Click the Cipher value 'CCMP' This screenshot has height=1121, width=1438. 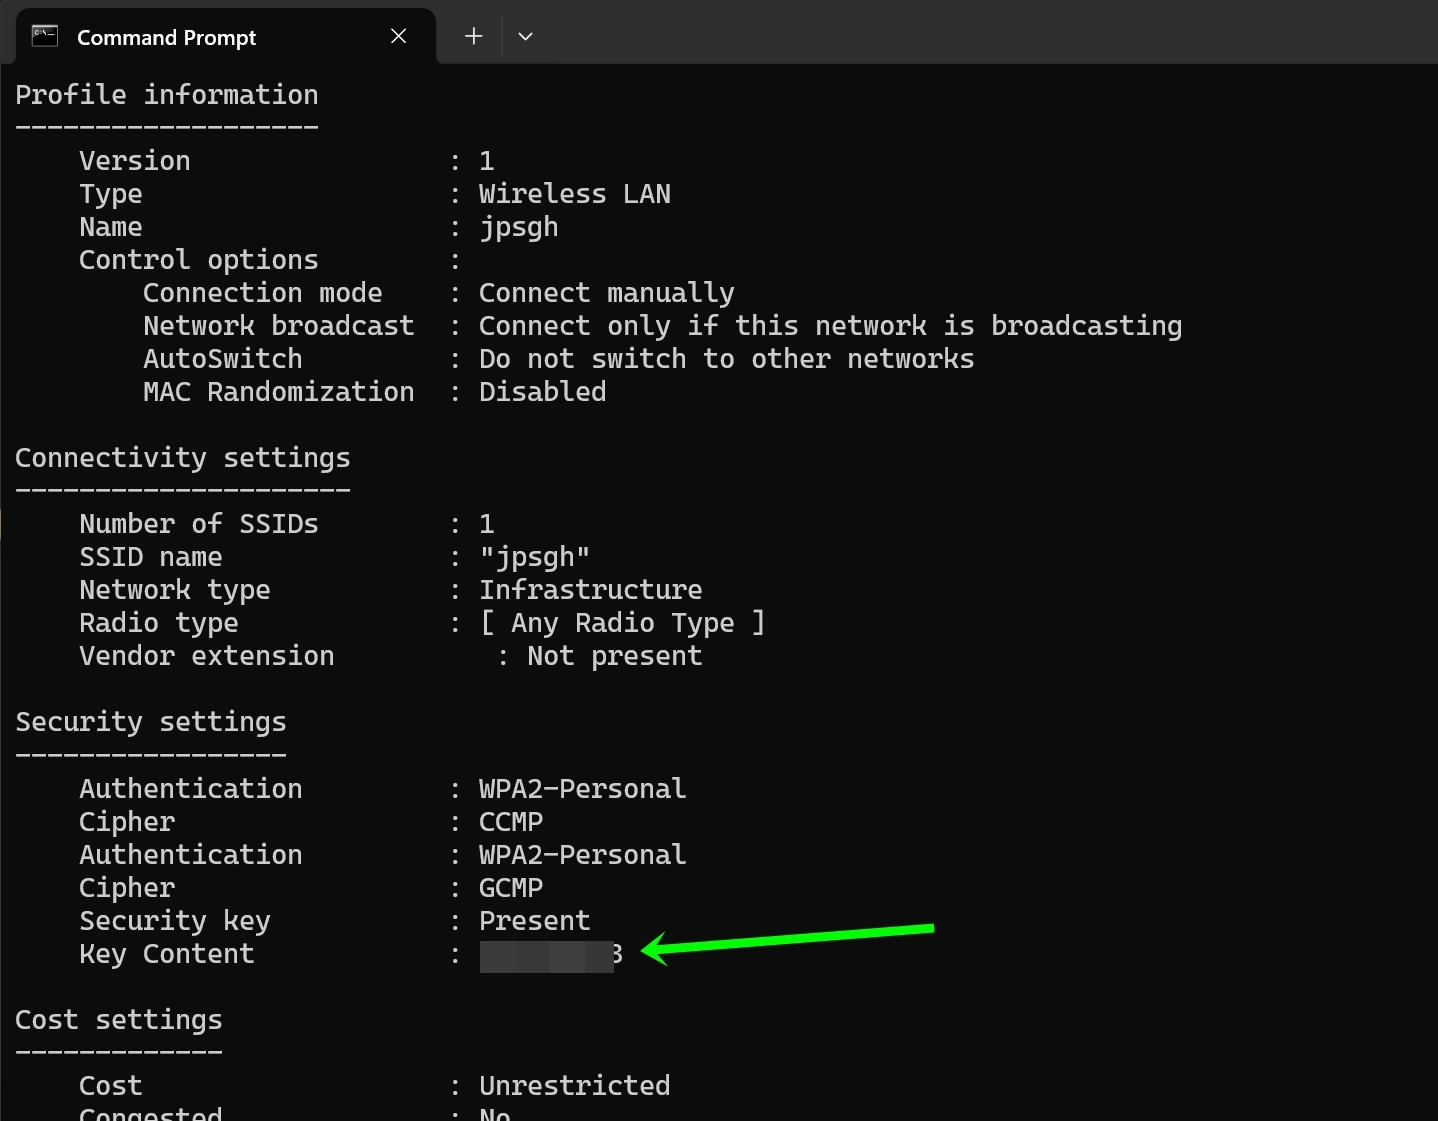pyautogui.click(x=511, y=821)
